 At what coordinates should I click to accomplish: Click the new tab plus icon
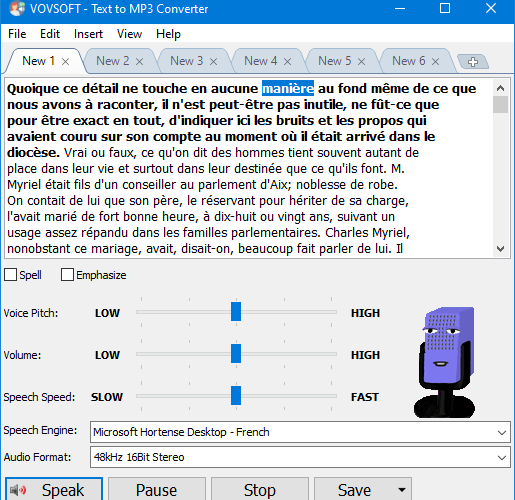click(473, 62)
